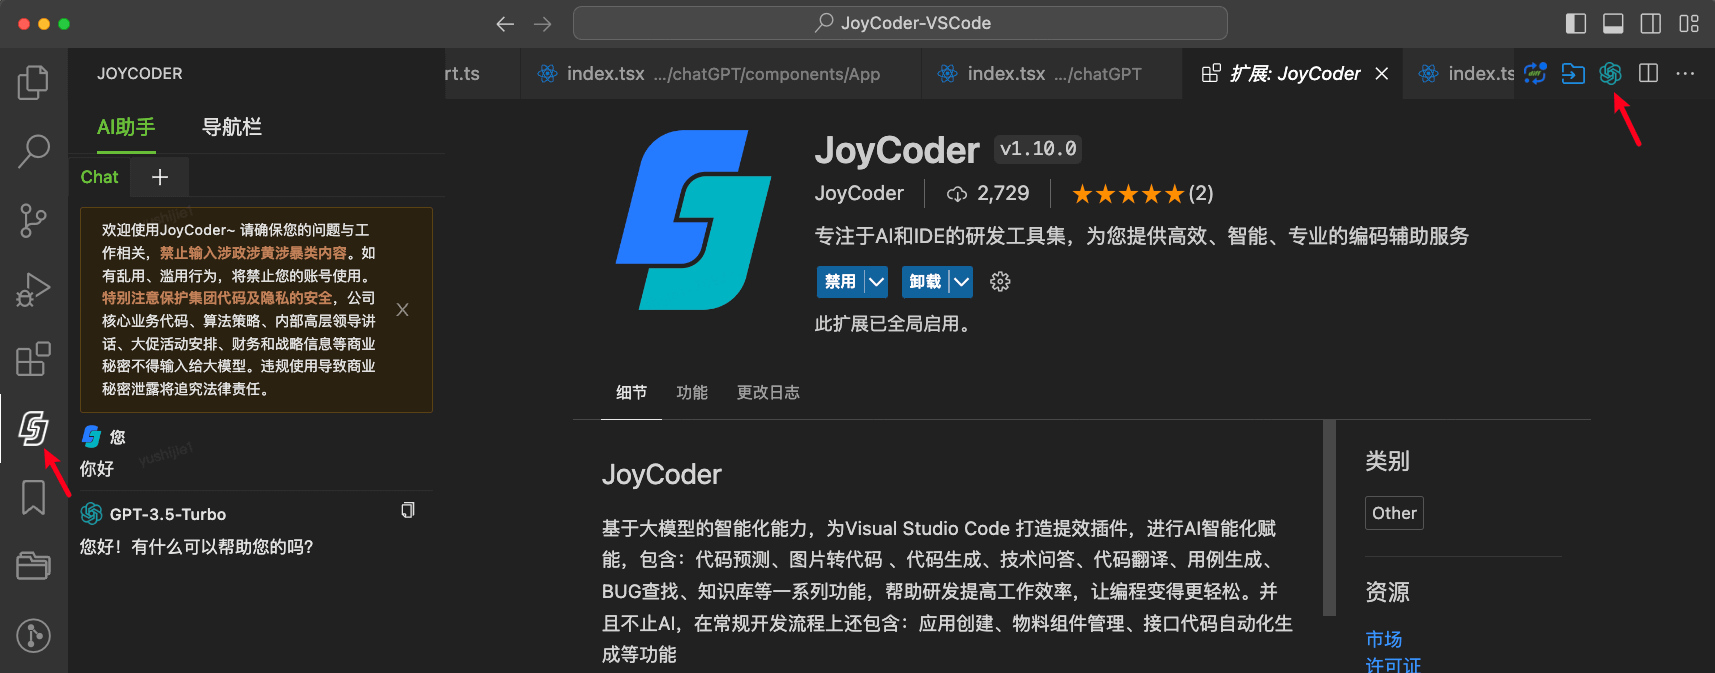Open the 市场 resource link

click(1384, 639)
